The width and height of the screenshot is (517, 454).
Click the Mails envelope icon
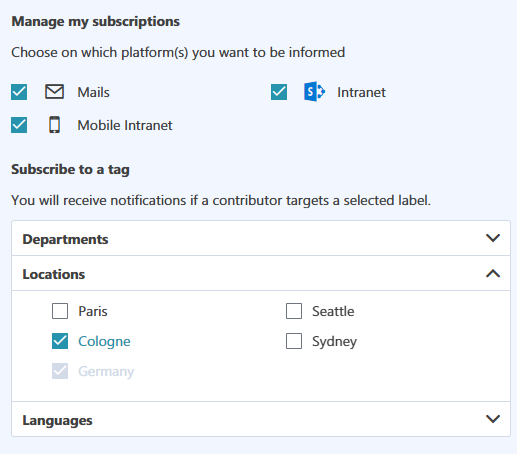coord(54,92)
